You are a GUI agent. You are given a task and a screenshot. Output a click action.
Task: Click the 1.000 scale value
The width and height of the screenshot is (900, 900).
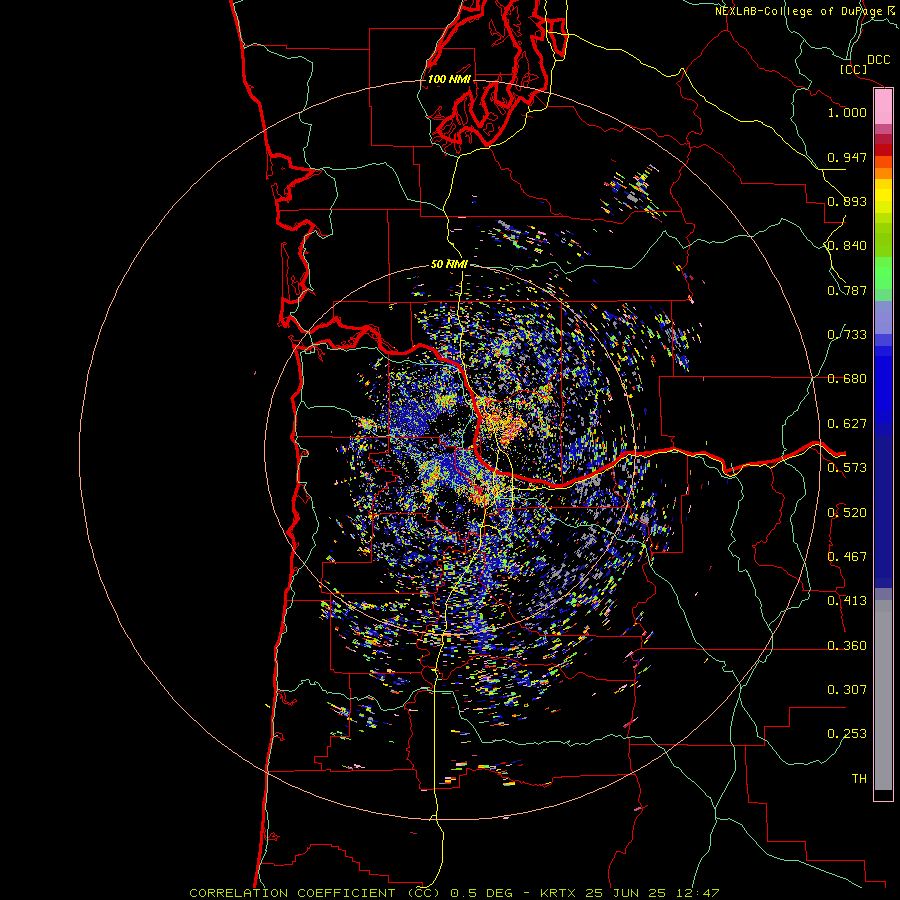[x=847, y=112]
